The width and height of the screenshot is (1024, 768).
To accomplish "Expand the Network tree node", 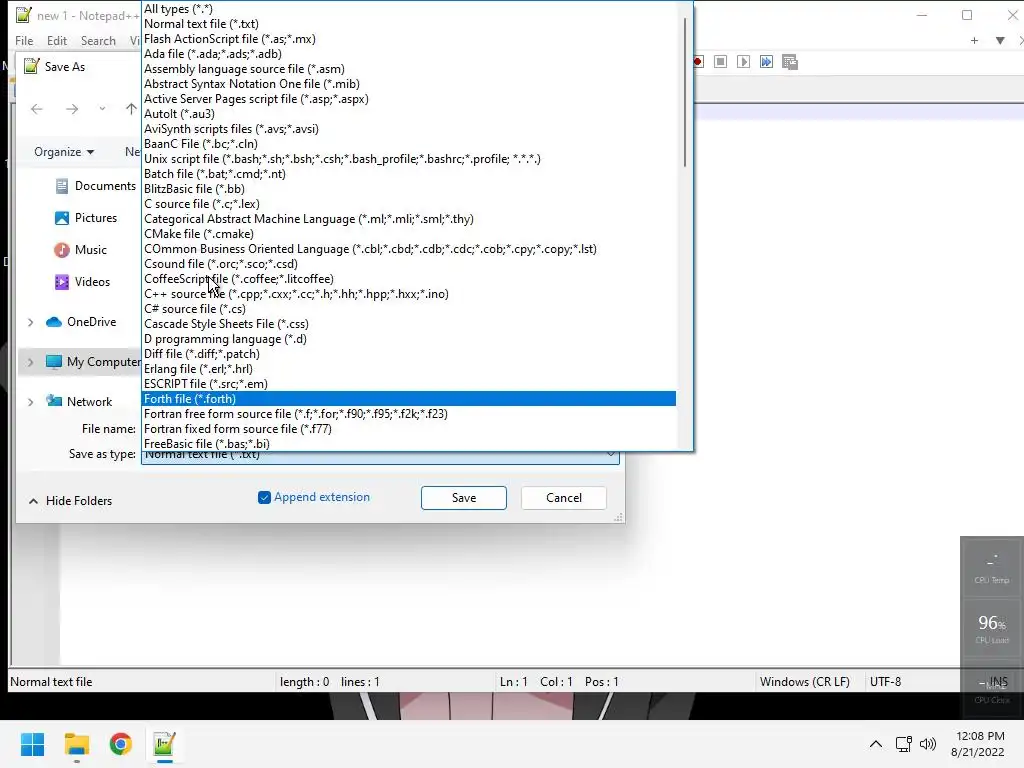I will pyautogui.click(x=30, y=402).
